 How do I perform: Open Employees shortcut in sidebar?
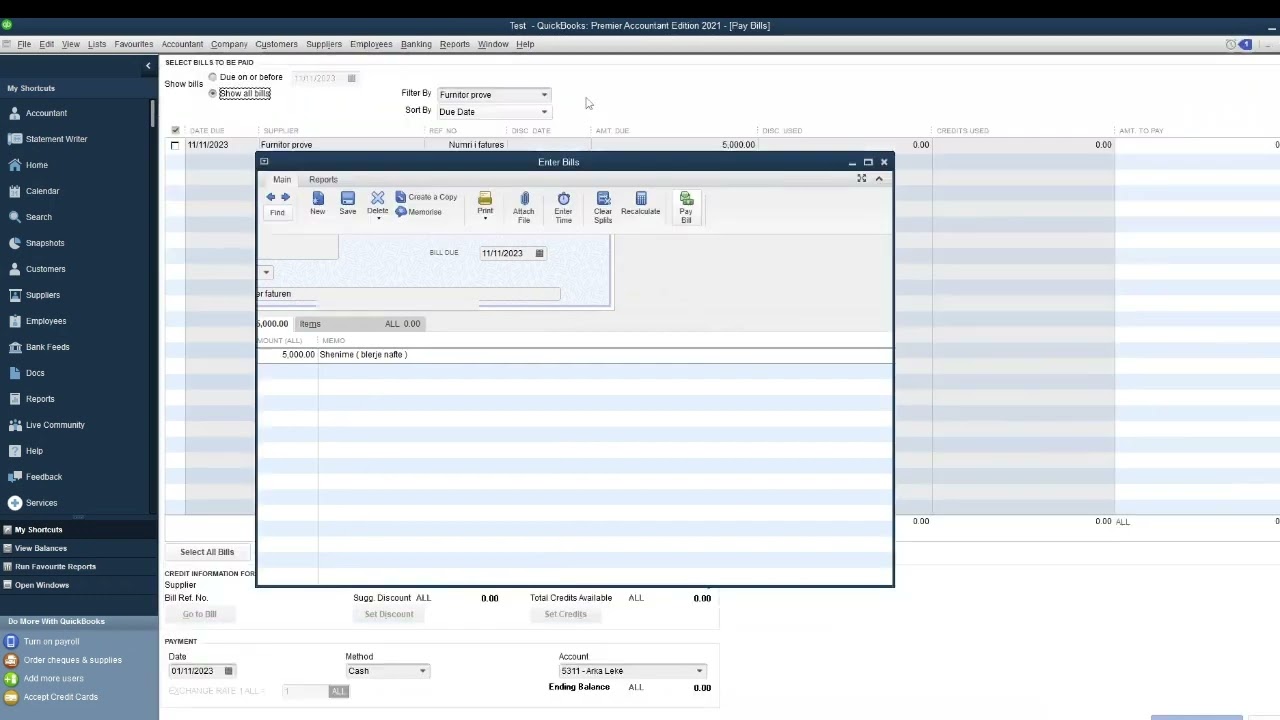click(45, 321)
